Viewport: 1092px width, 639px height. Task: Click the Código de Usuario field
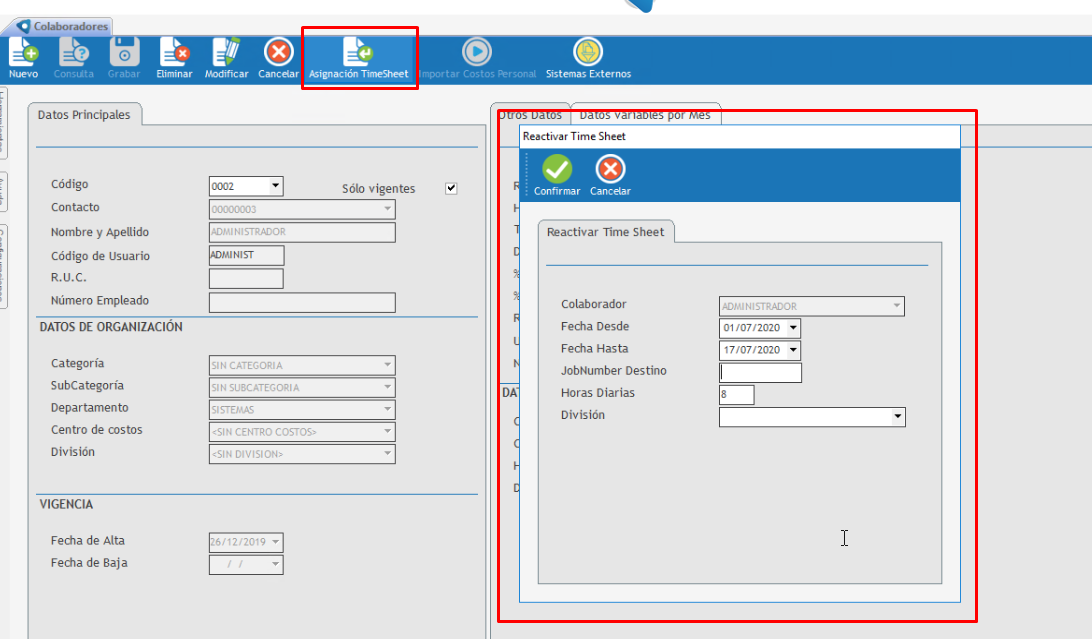point(247,255)
